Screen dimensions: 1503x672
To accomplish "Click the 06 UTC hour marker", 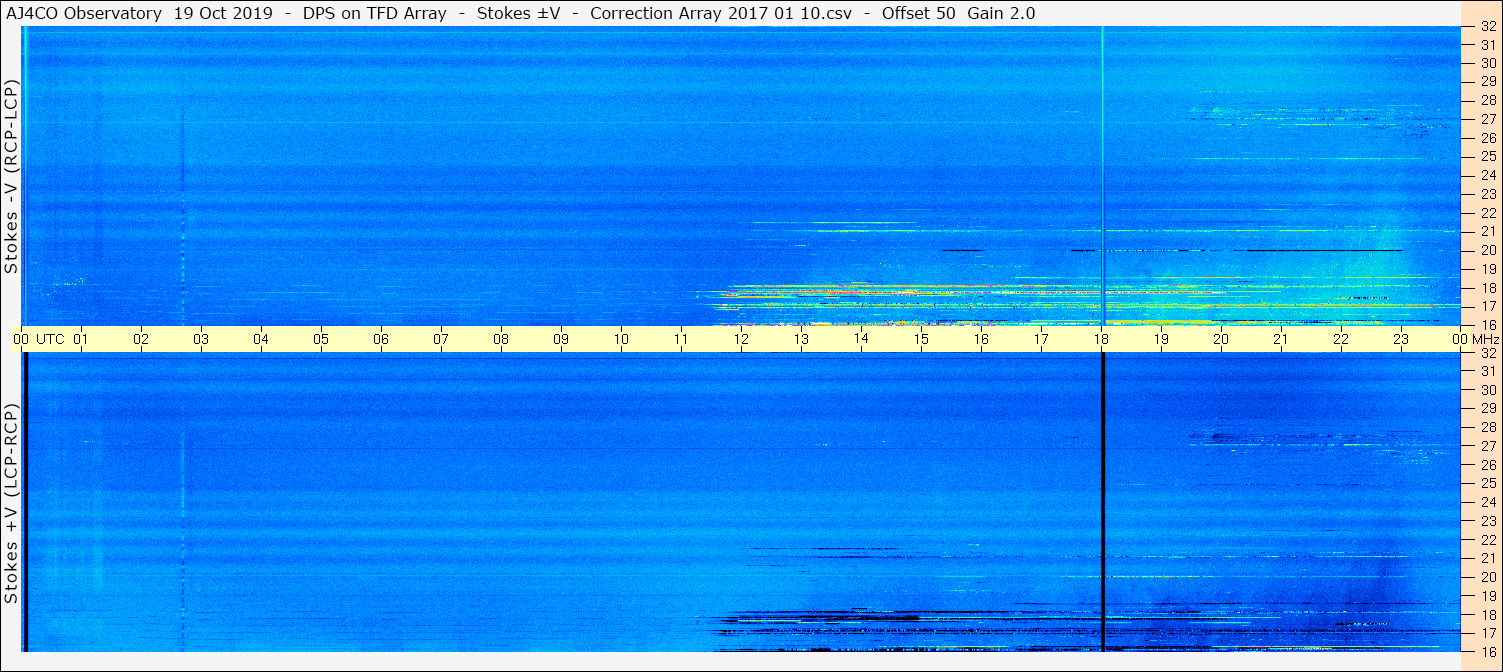I will (x=381, y=339).
